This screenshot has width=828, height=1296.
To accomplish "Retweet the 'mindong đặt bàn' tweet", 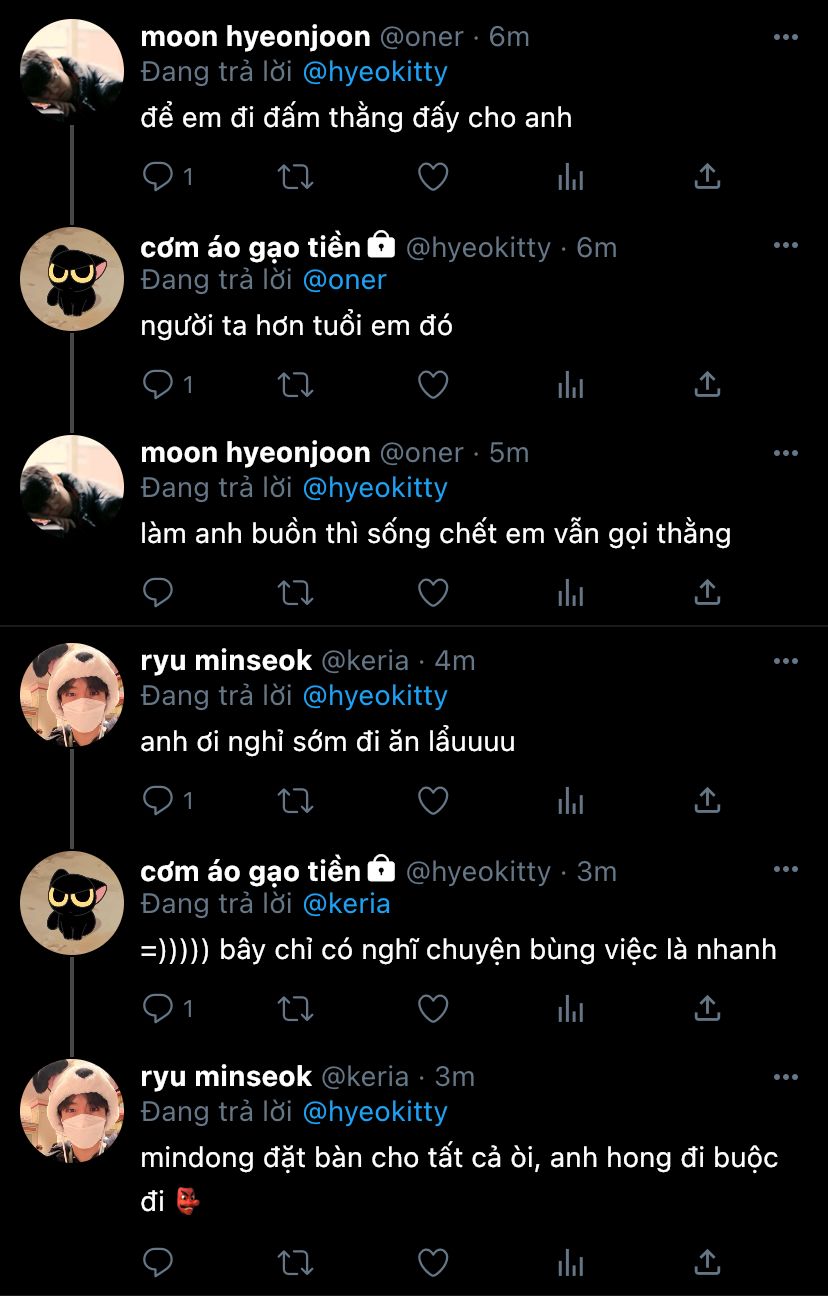I will [x=295, y=1263].
